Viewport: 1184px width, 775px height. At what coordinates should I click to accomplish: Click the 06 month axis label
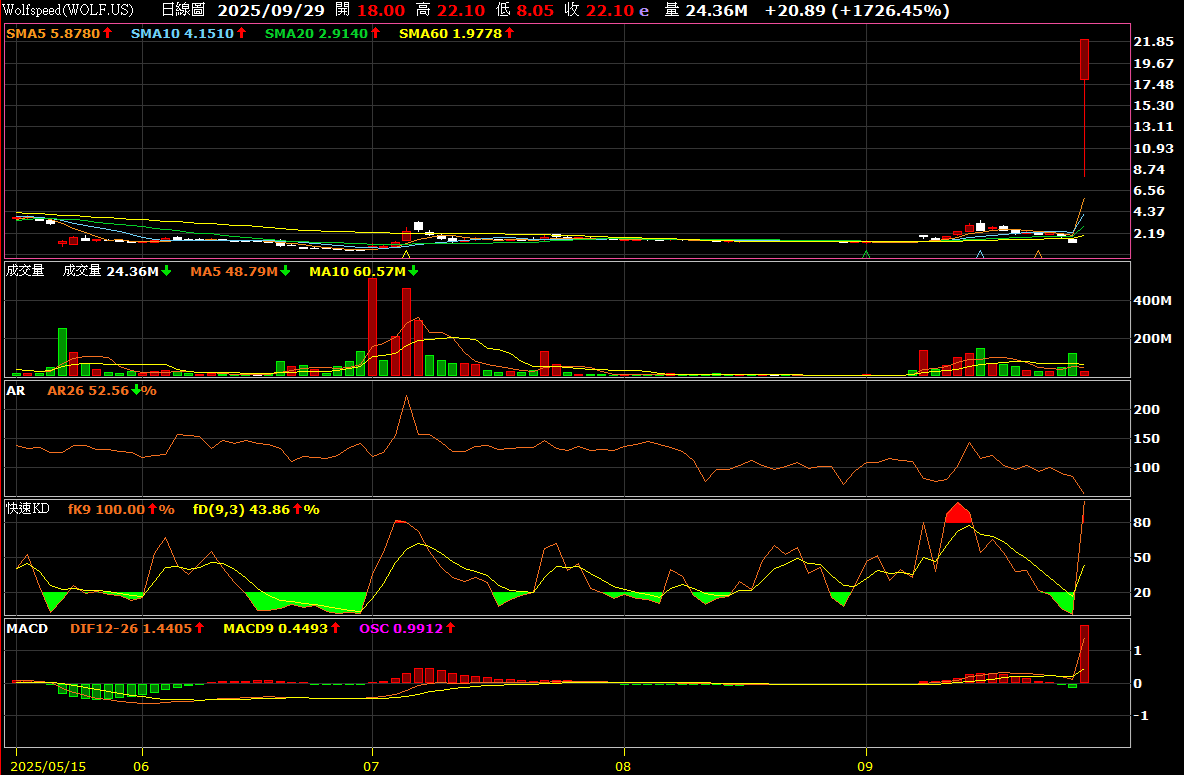[141, 767]
